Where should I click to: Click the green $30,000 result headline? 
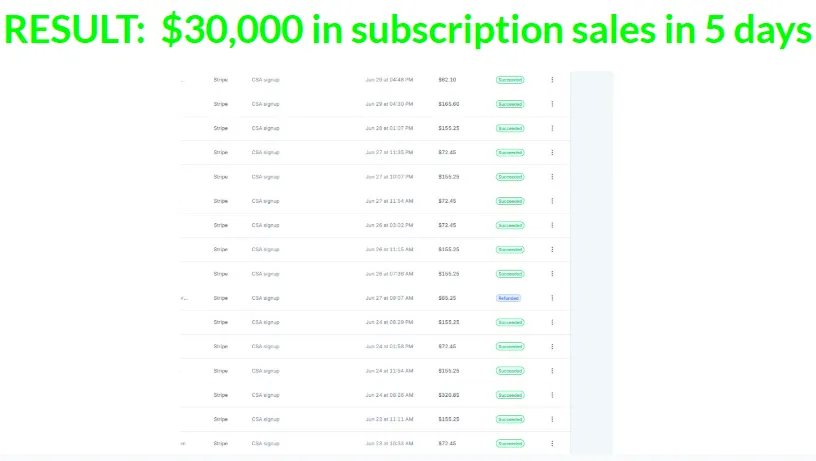click(407, 29)
